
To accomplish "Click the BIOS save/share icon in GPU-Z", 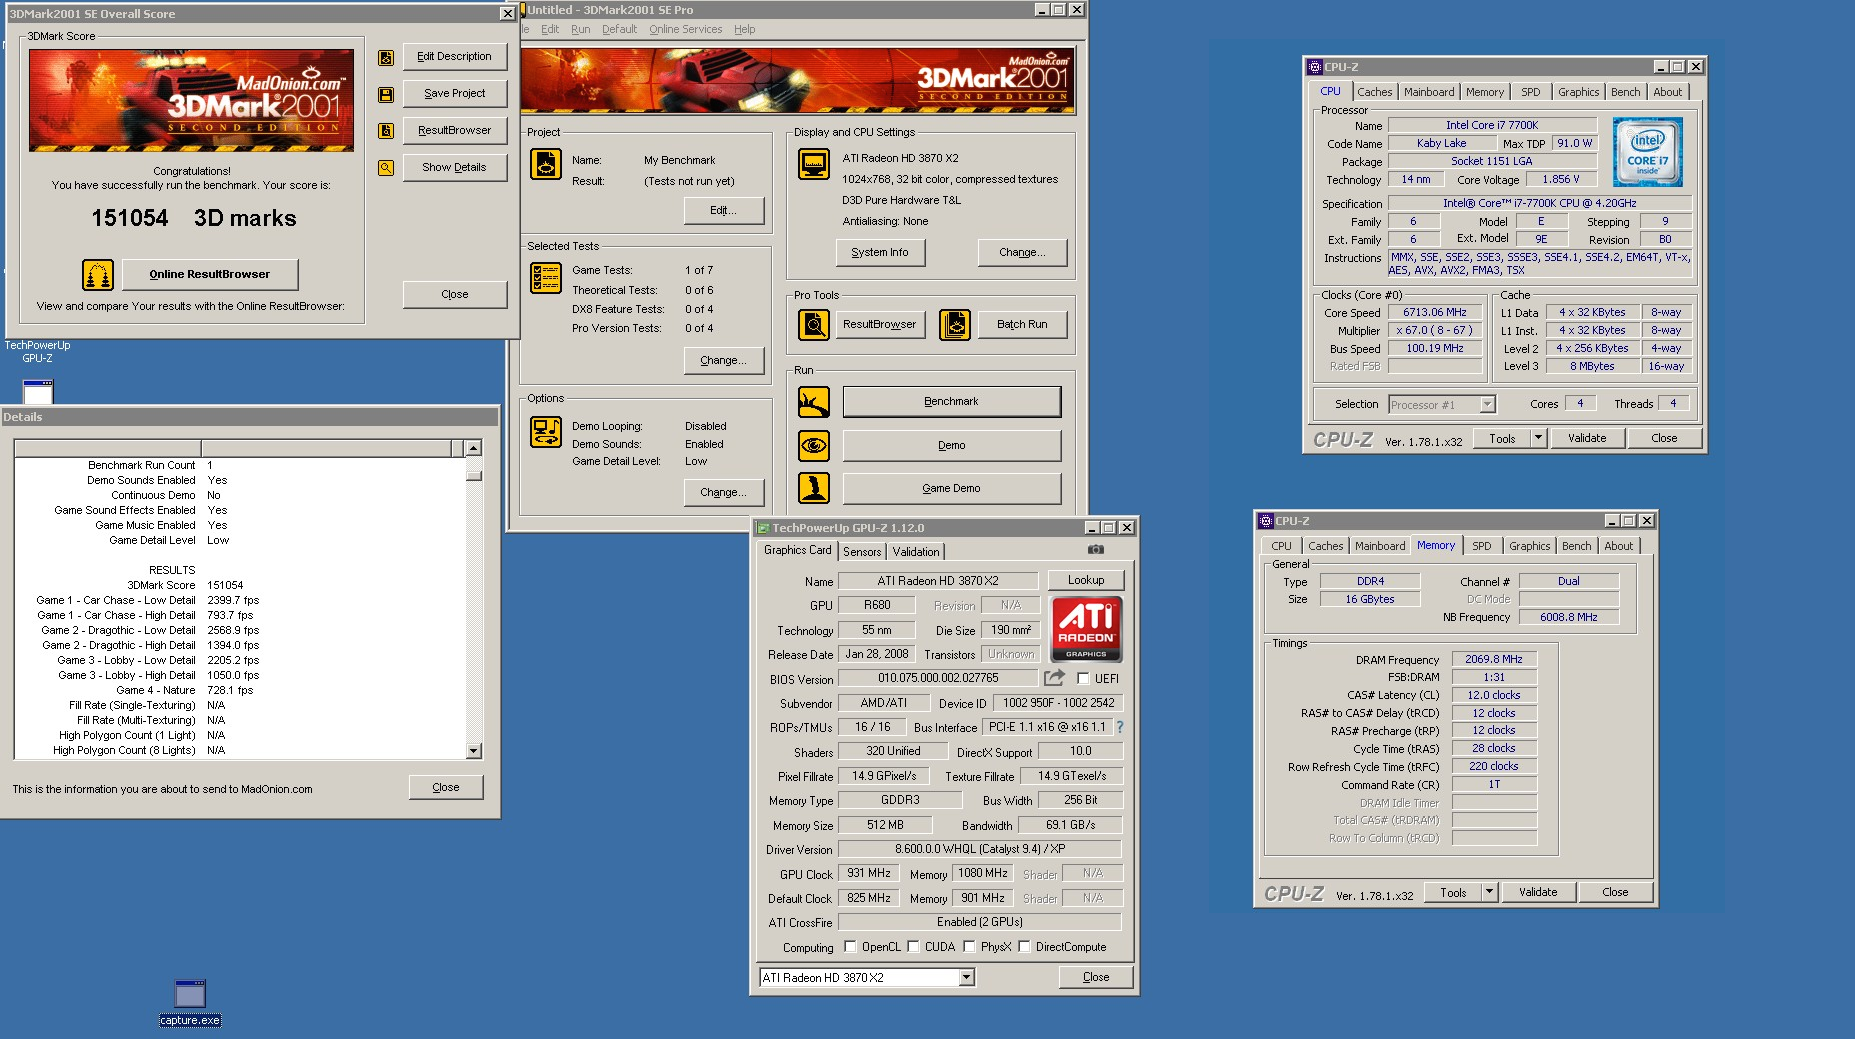I will pyautogui.click(x=1055, y=678).
